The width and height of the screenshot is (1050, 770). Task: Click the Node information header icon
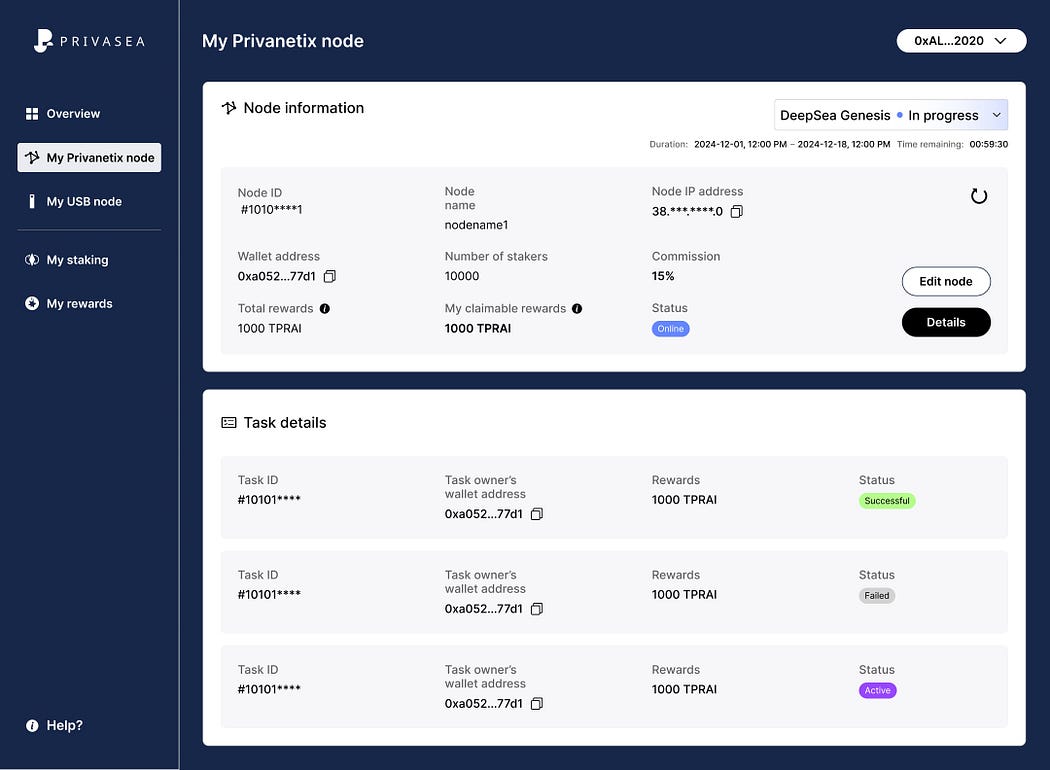coord(229,108)
